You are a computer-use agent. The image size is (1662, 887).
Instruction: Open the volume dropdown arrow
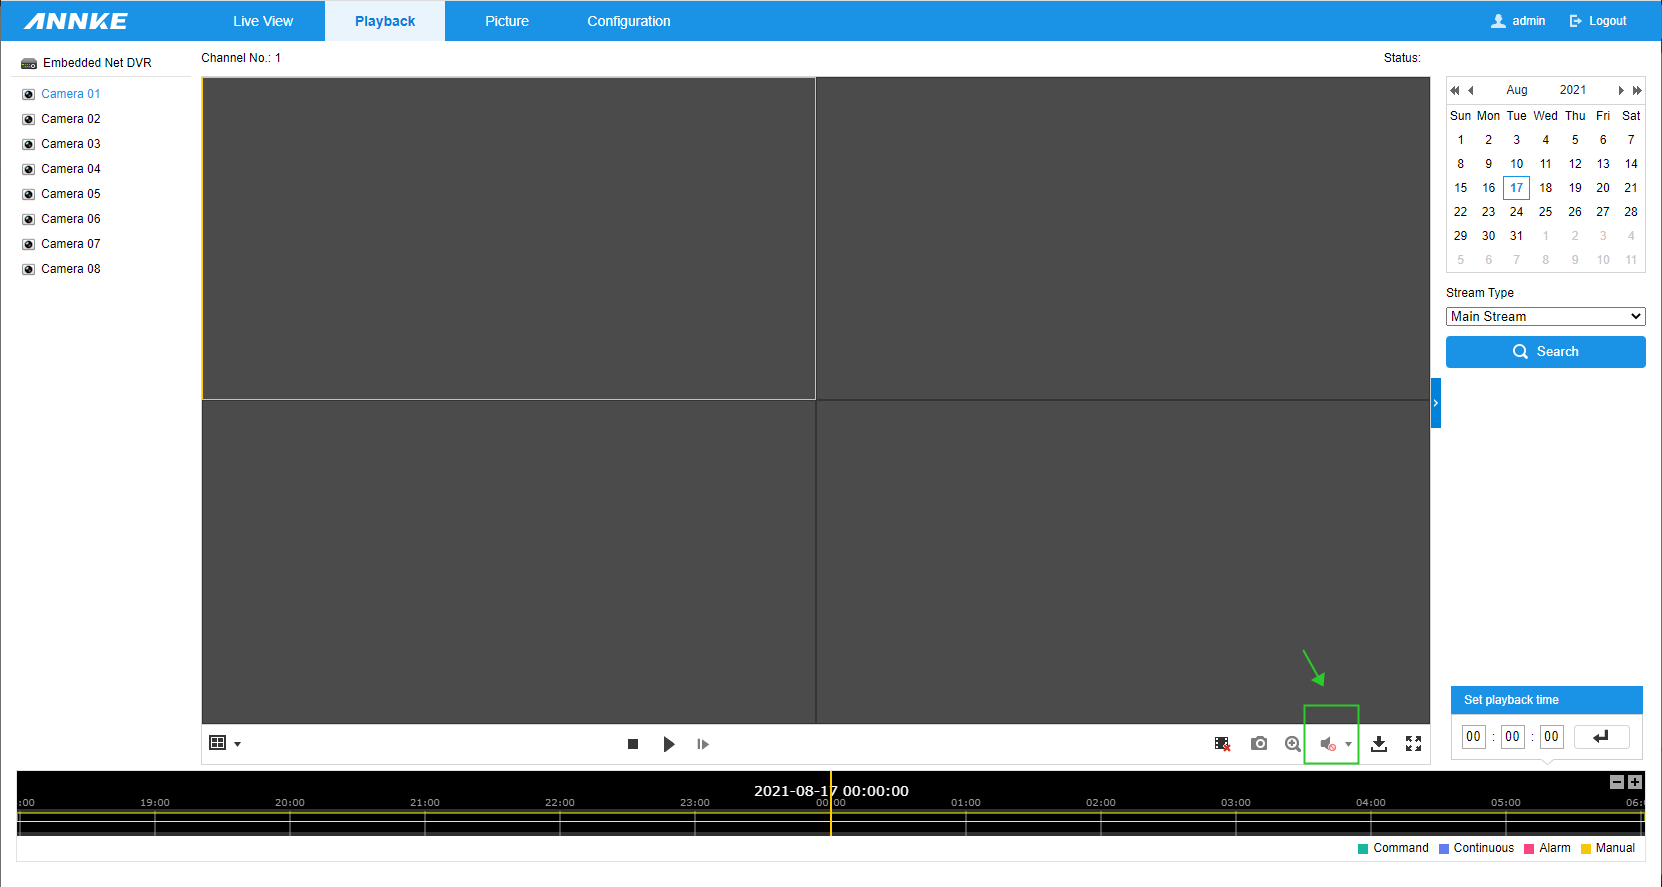coord(1348,744)
